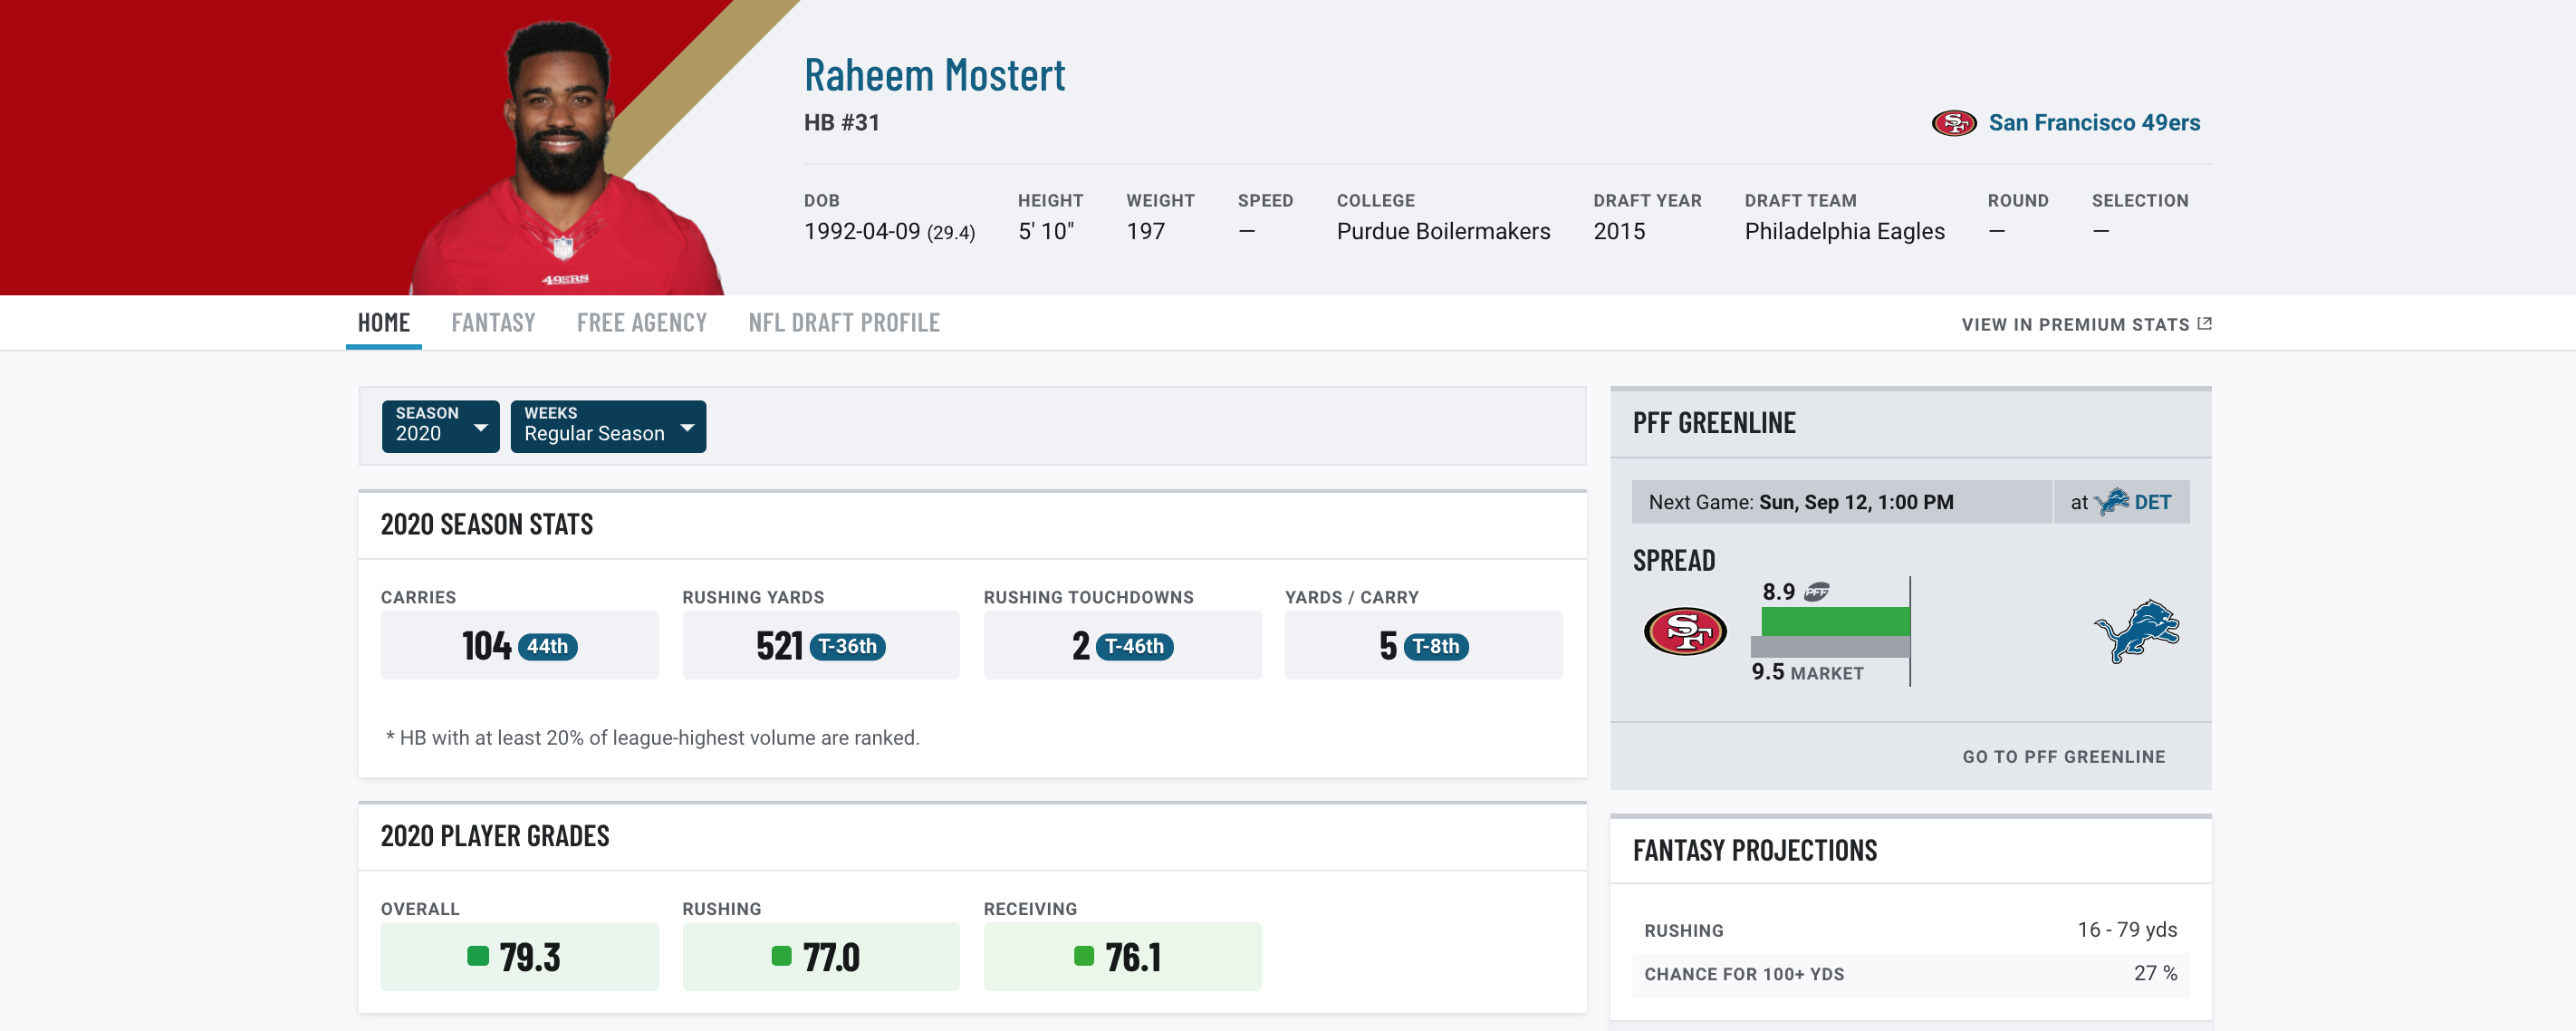Image resolution: width=2576 pixels, height=1031 pixels.
Task: Click the 16 - 79 yds rushing projection
Action: click(x=2127, y=930)
